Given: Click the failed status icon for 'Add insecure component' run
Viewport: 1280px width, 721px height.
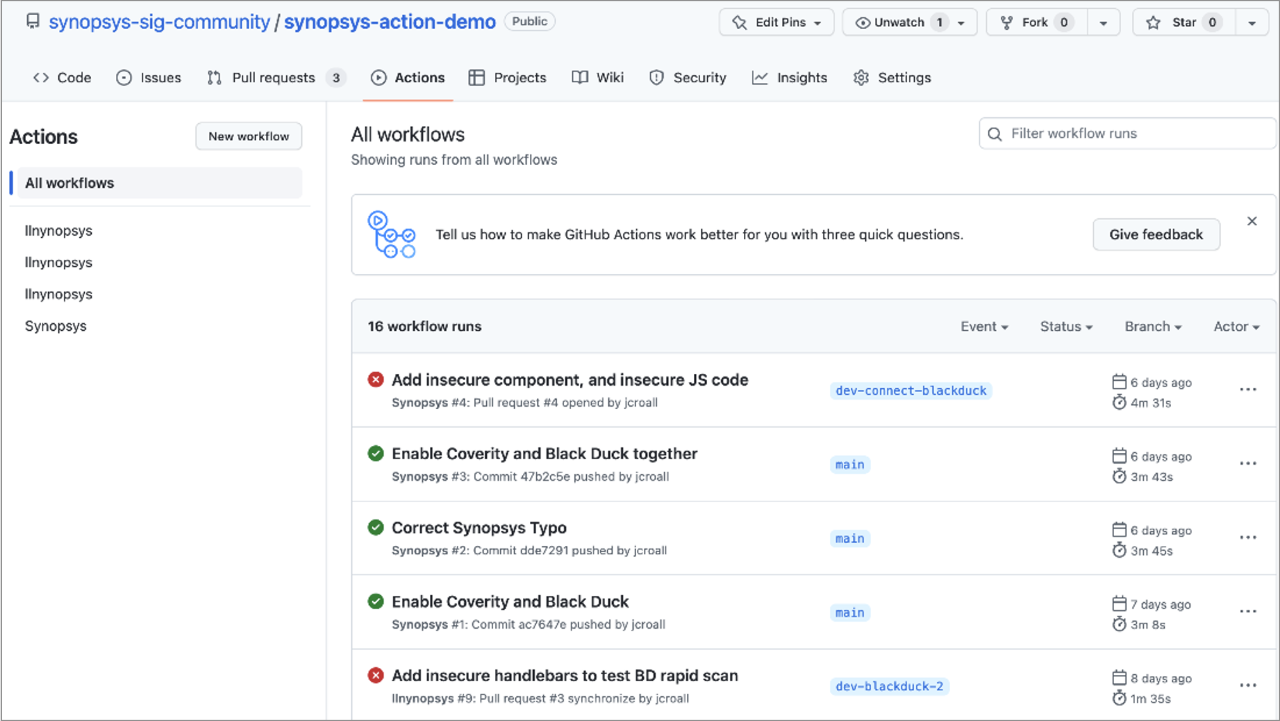Looking at the screenshot, I should 376,380.
